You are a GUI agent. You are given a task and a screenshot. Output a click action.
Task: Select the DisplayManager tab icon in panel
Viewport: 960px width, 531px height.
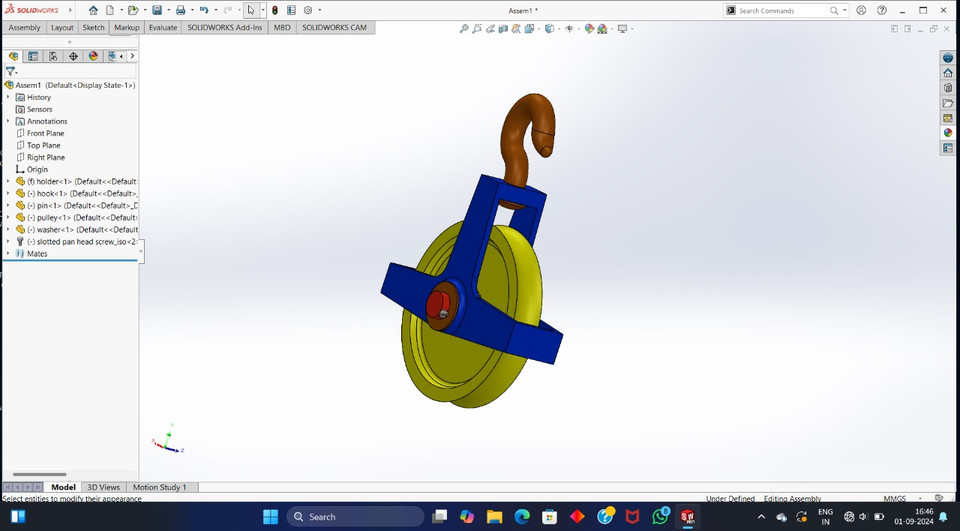[x=93, y=56]
